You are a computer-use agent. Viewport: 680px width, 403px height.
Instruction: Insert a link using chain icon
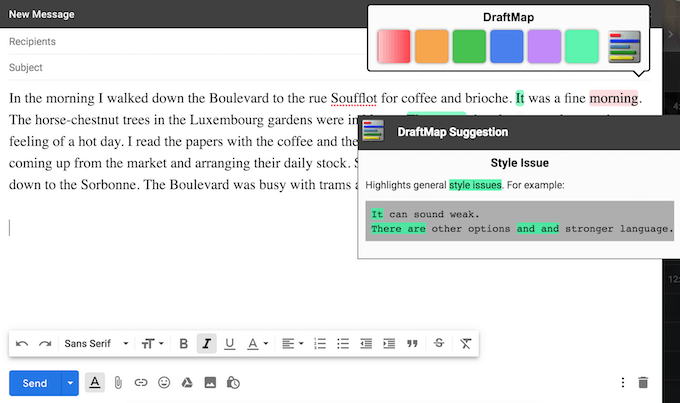[x=141, y=383]
